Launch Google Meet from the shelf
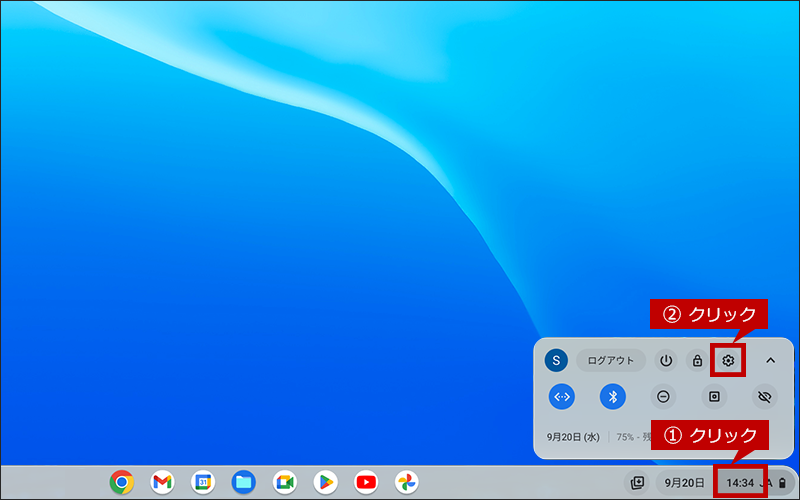Image resolution: width=800 pixels, height=500 pixels. coord(285,482)
